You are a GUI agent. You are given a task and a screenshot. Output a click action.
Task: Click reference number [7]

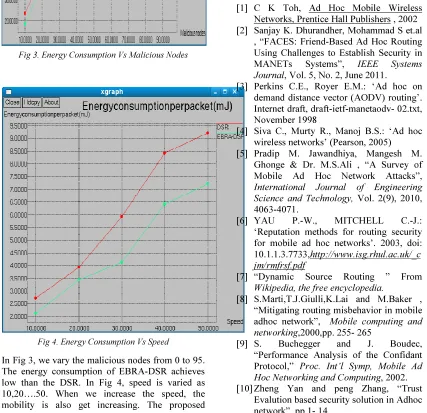(x=242, y=277)
